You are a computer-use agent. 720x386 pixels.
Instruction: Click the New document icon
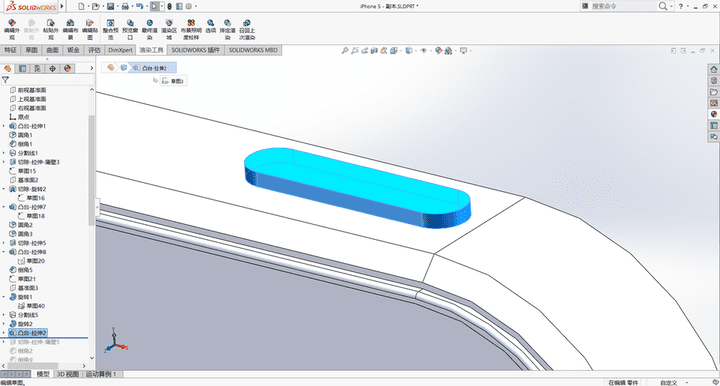click(x=81, y=6)
